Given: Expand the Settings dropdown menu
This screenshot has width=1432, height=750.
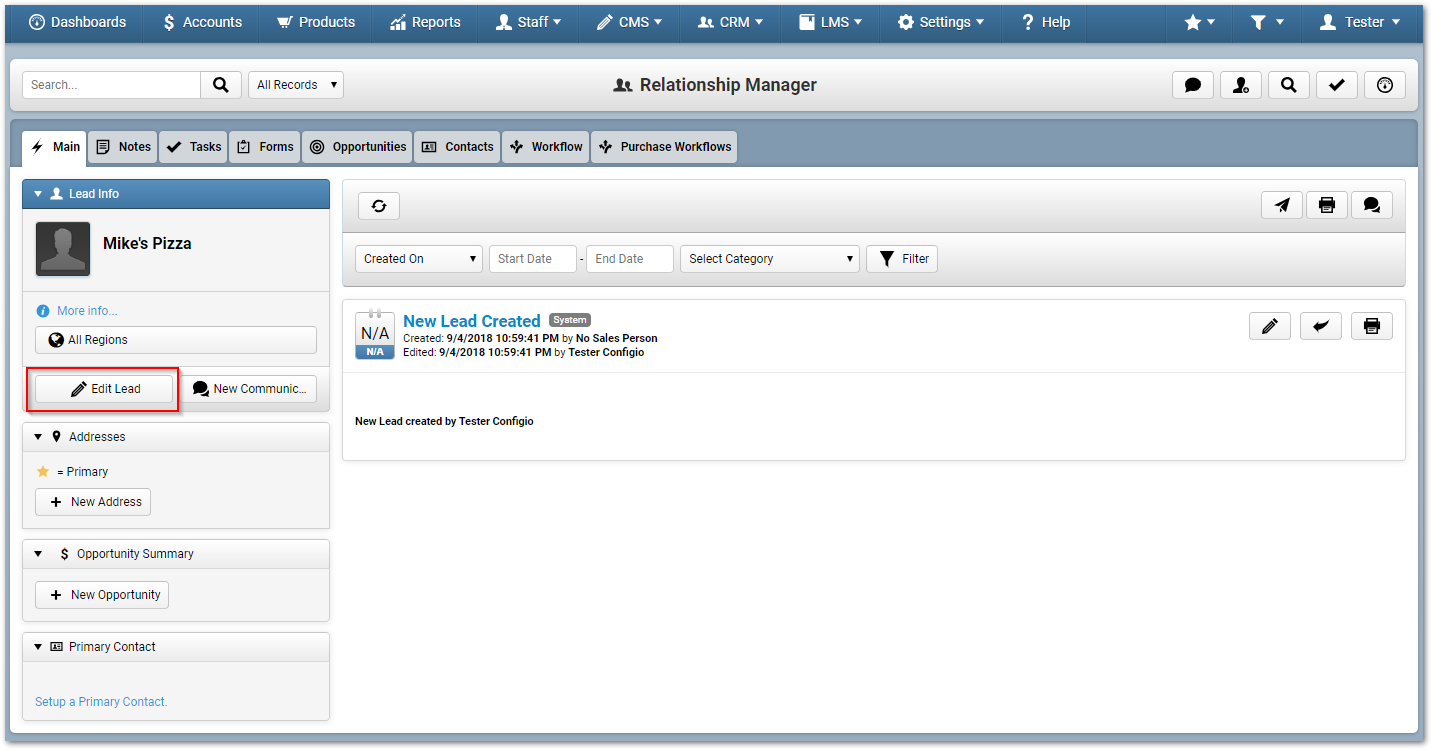Looking at the screenshot, I should 940,22.
